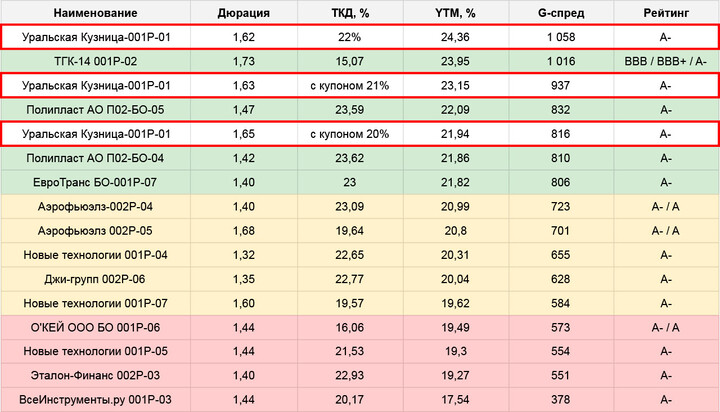Click the ТГК-14 001P-02 name cell
Screen dimensions: 720x412
pyautogui.click(x=96, y=61)
